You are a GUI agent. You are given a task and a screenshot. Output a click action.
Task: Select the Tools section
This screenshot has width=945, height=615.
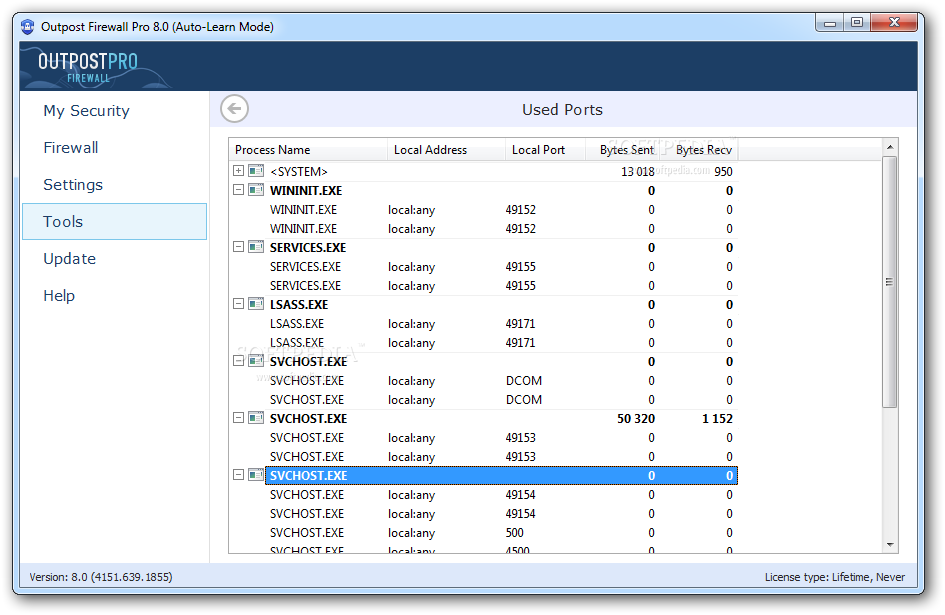pos(115,221)
